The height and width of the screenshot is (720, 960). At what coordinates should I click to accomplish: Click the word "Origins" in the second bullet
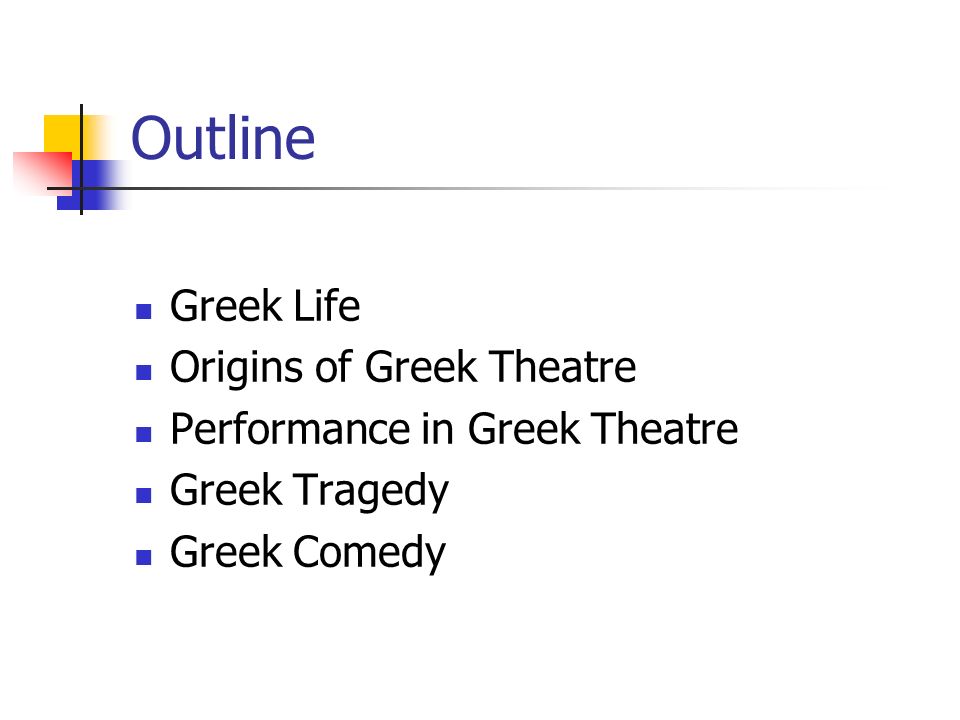tap(236, 368)
